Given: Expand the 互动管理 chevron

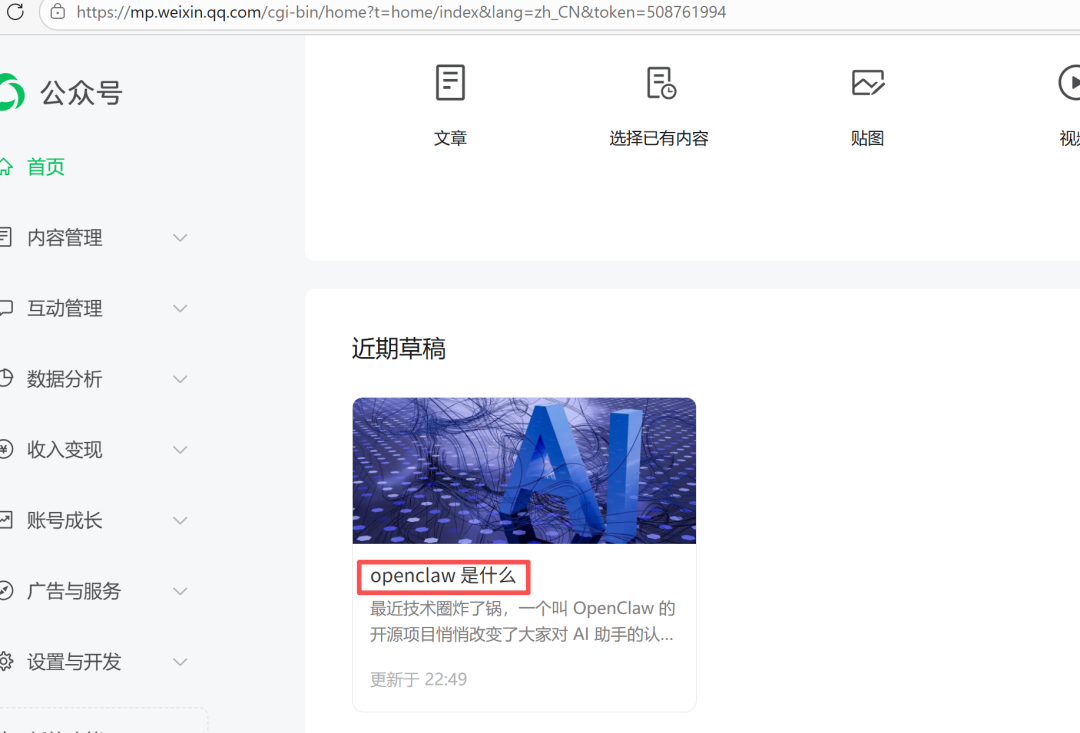Looking at the screenshot, I should tap(180, 308).
